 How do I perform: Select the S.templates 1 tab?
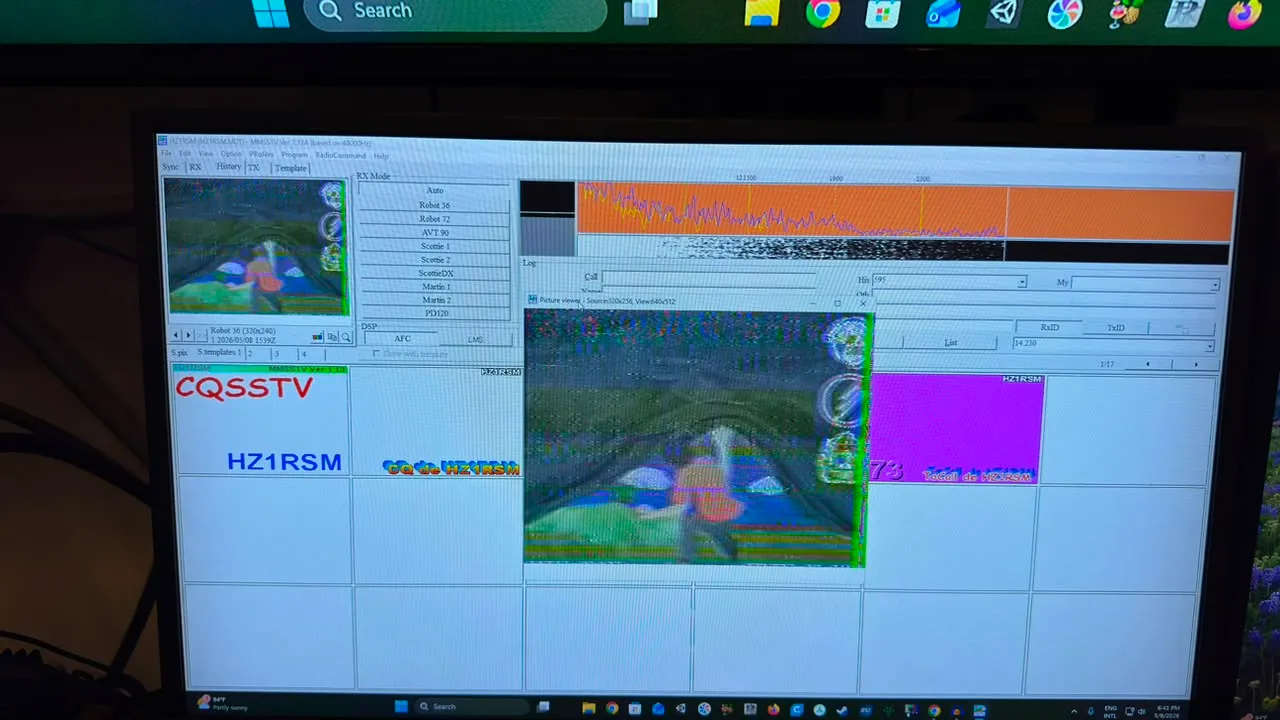[219, 352]
